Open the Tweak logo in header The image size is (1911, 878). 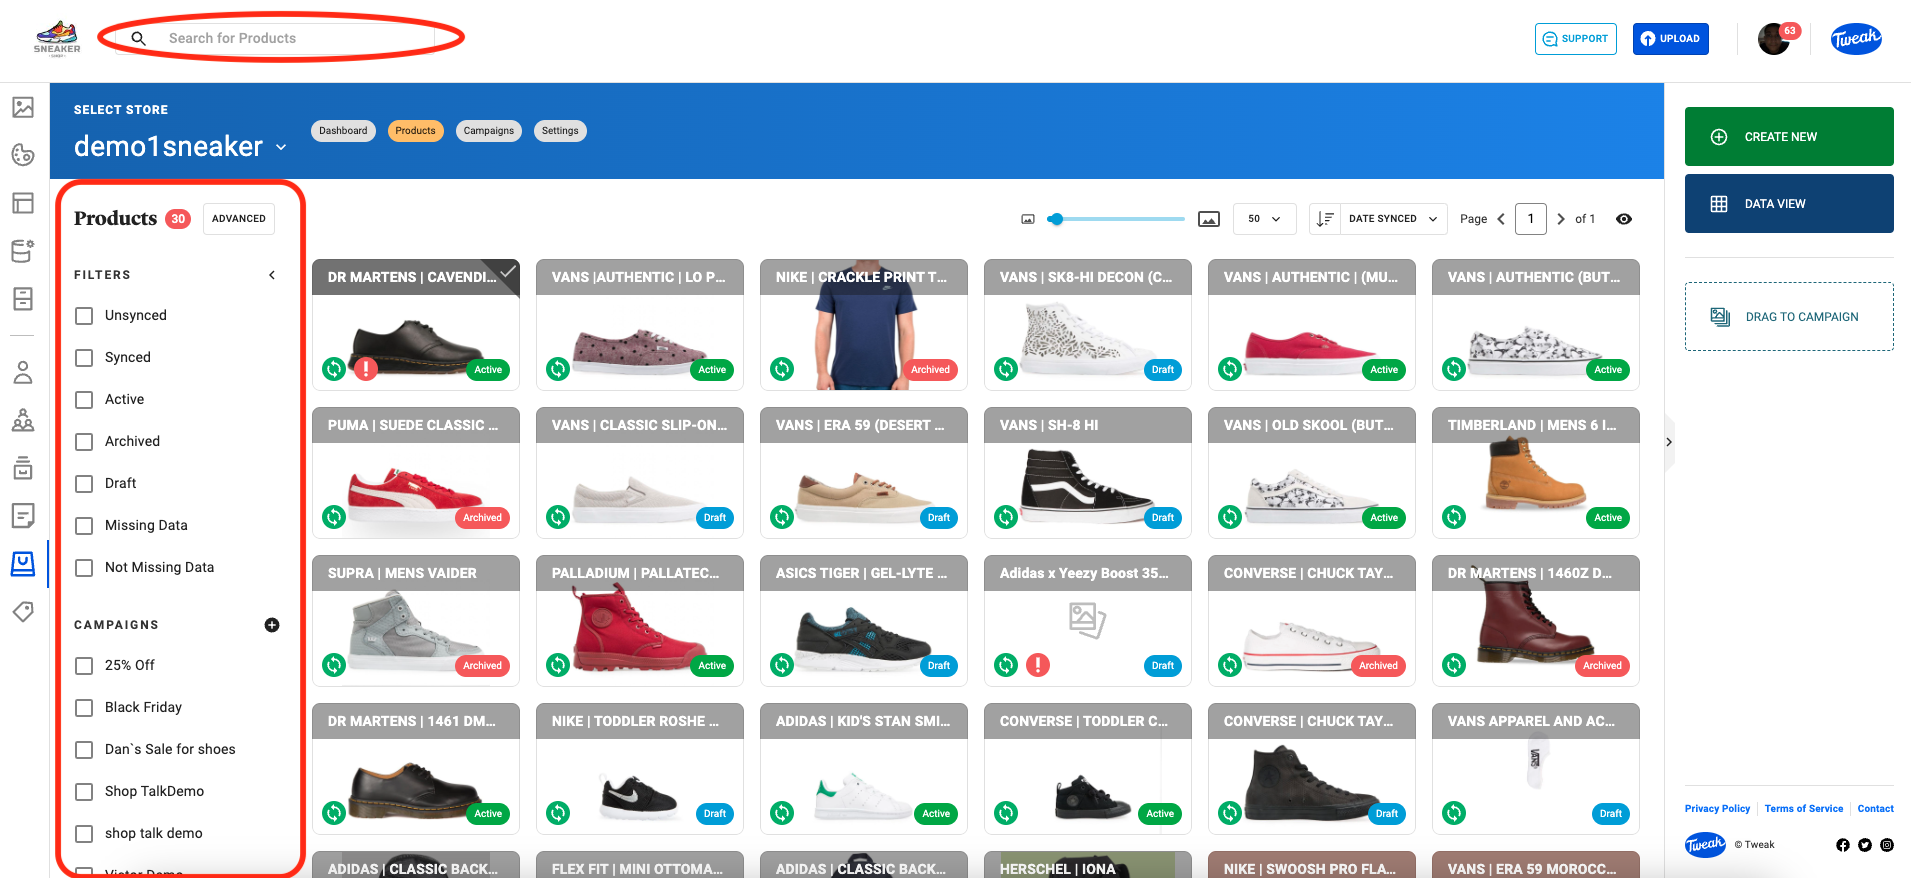click(1856, 38)
